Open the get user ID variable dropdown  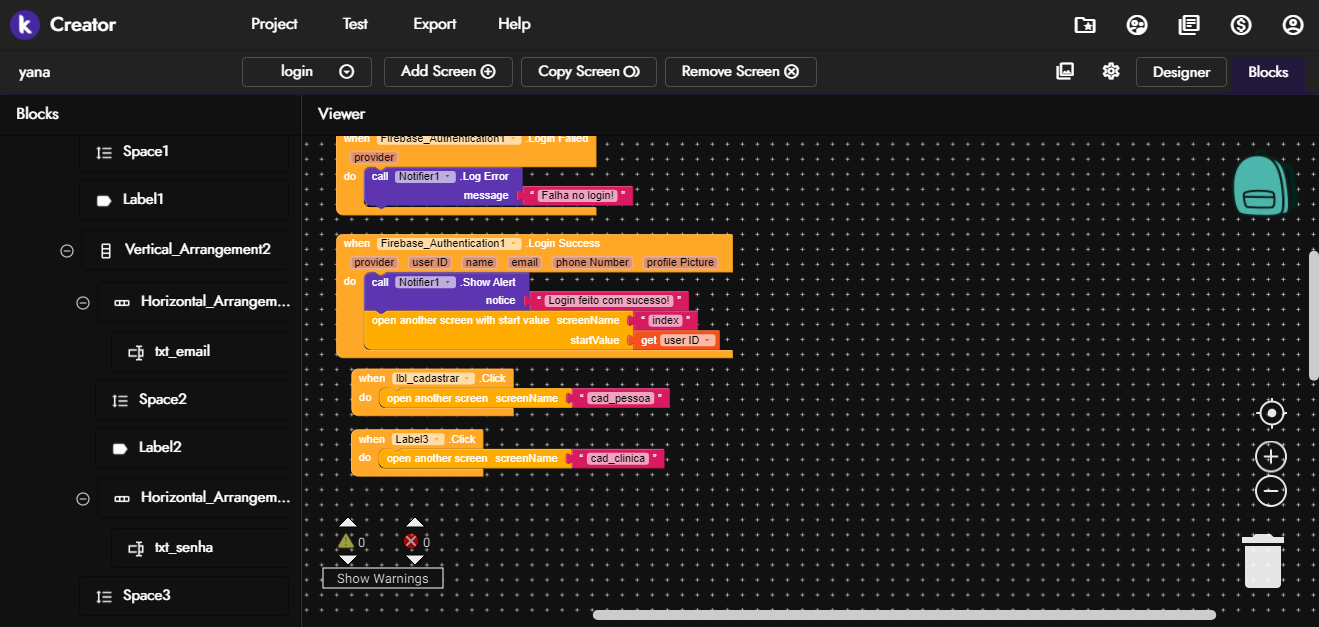click(688, 340)
